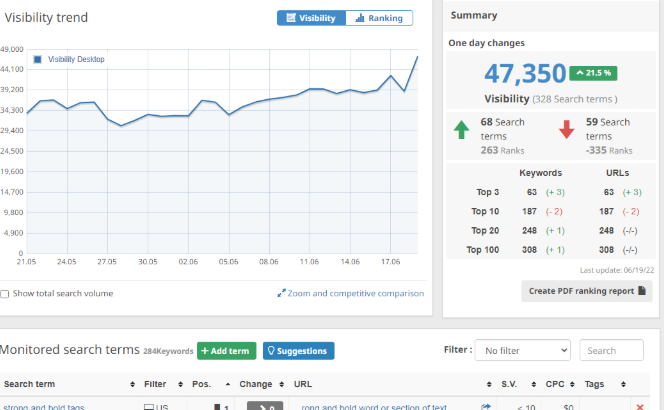Sort by Tags column arrows
664x410 pixels.
click(623, 384)
